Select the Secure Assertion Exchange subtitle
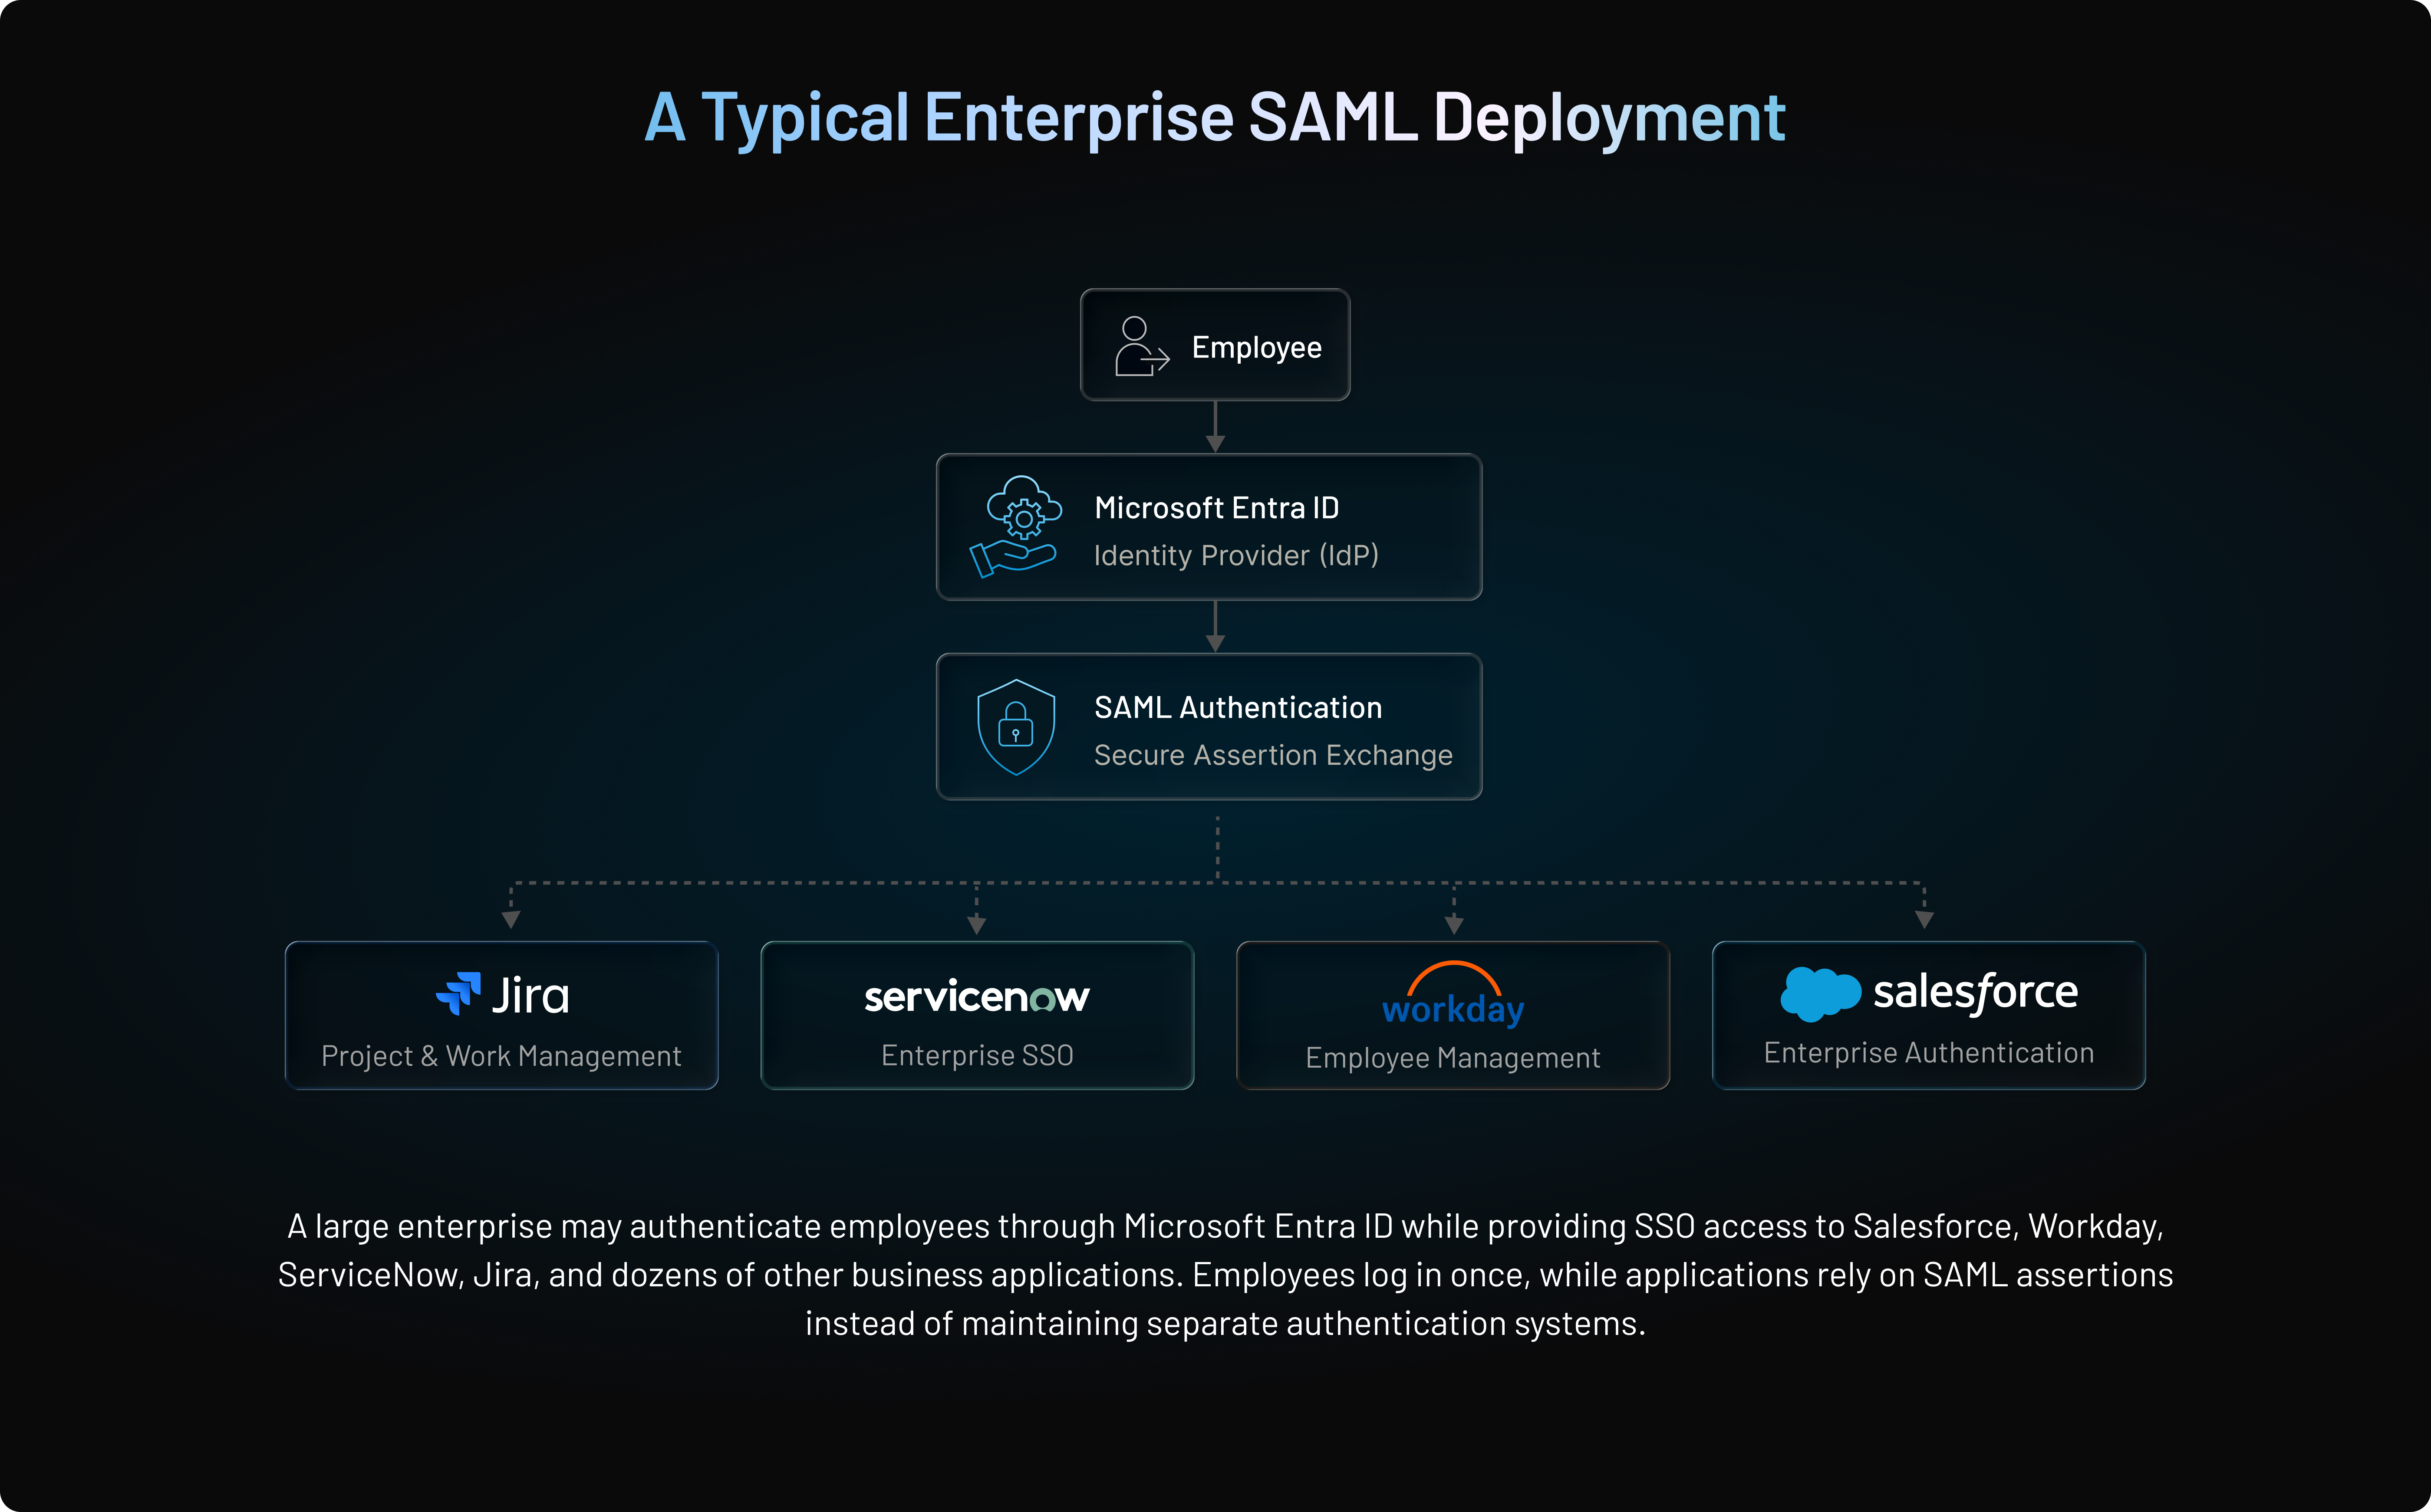This screenshot has width=2431, height=1512. point(1273,755)
